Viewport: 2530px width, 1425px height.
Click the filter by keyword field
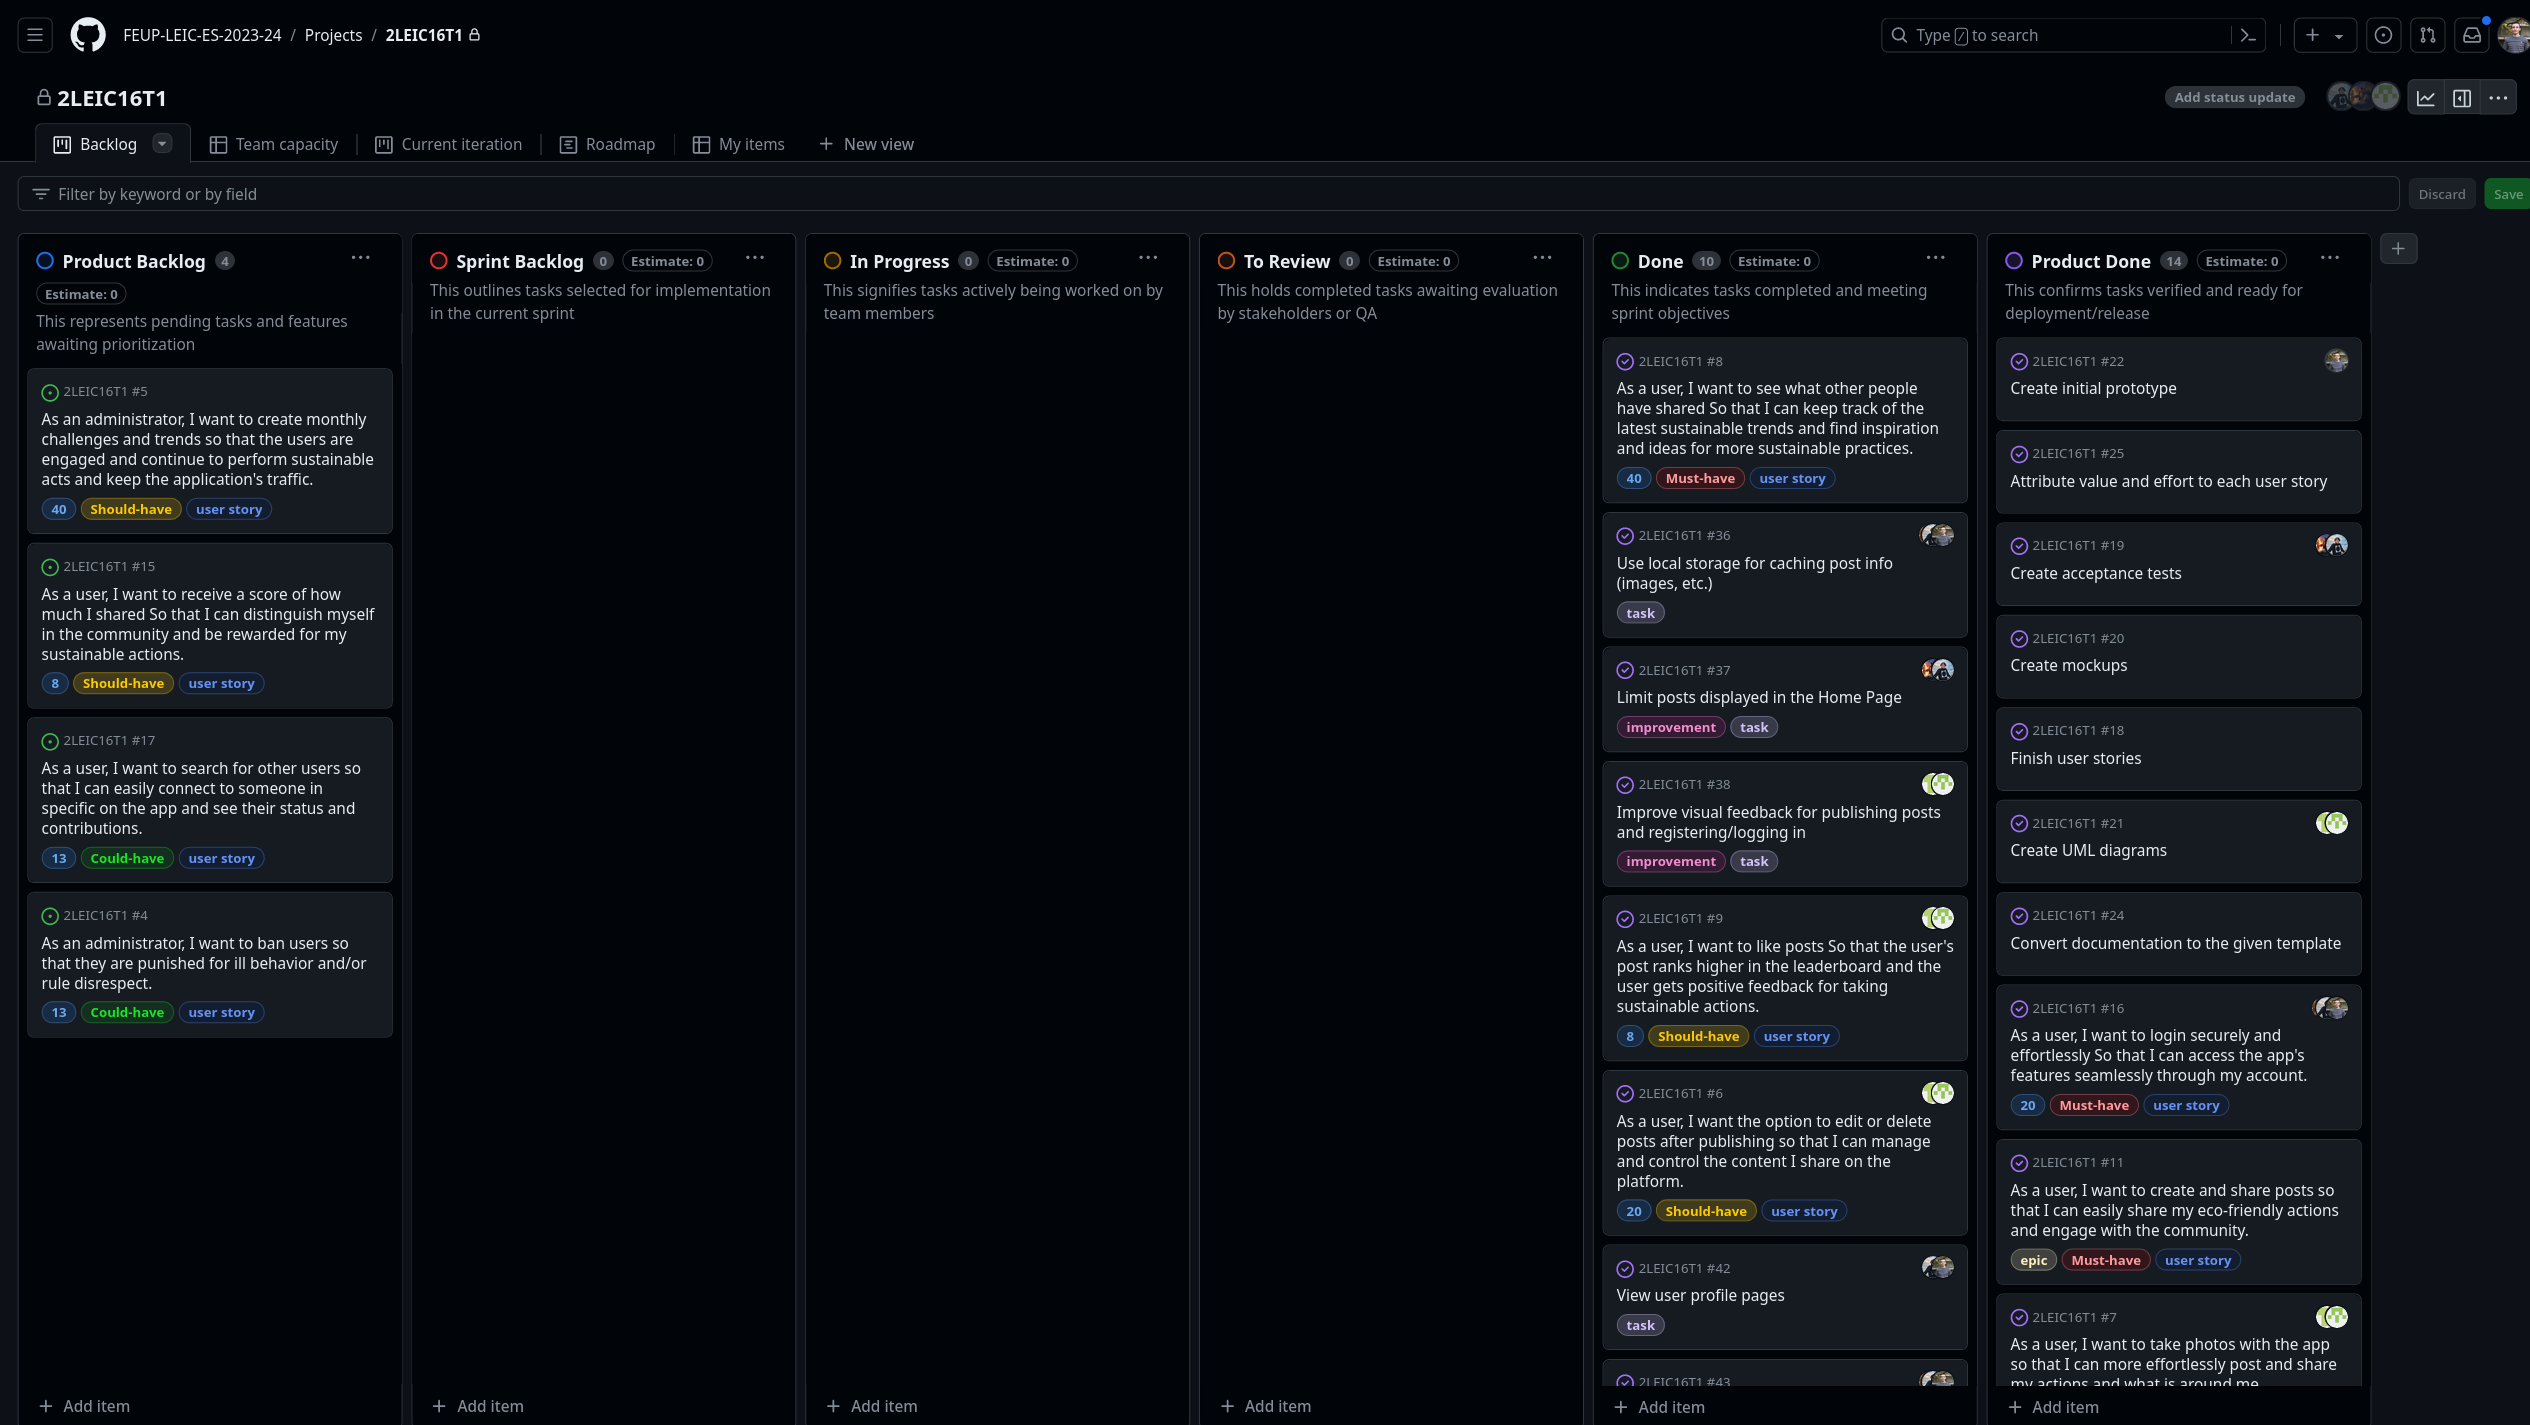[x=1200, y=194]
